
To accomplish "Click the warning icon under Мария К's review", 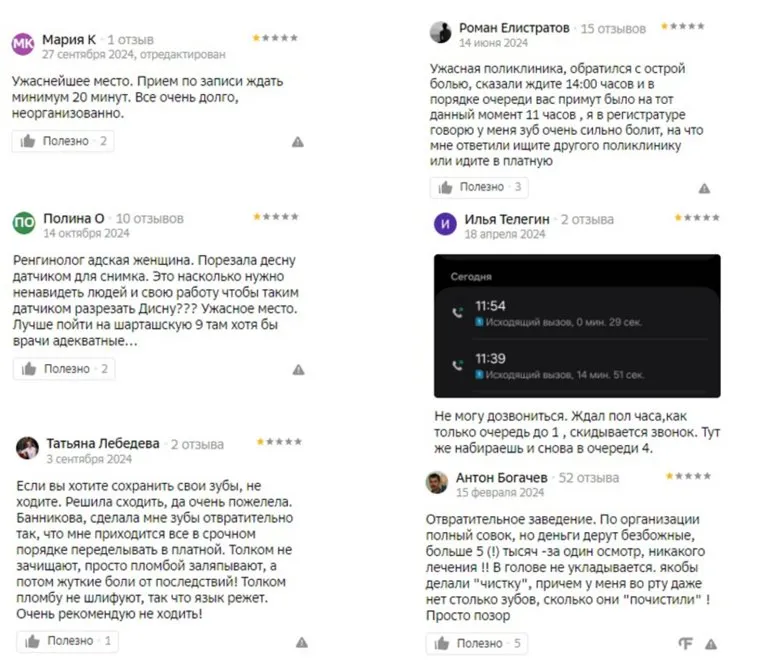I will tap(298, 142).
